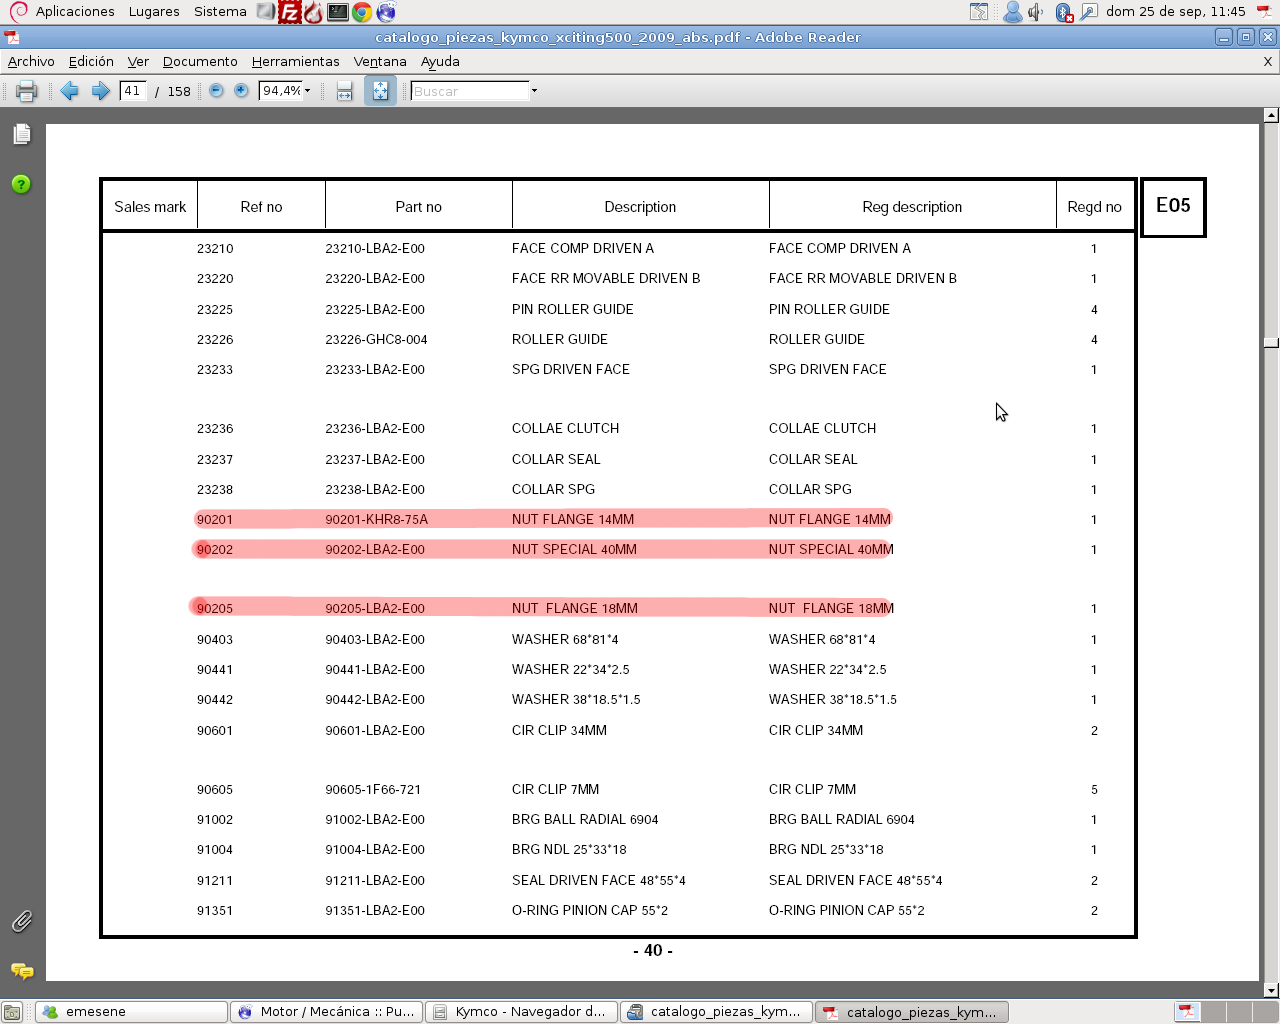
Task: Expand the 94,4% zoom level dropdown
Action: coord(307,91)
